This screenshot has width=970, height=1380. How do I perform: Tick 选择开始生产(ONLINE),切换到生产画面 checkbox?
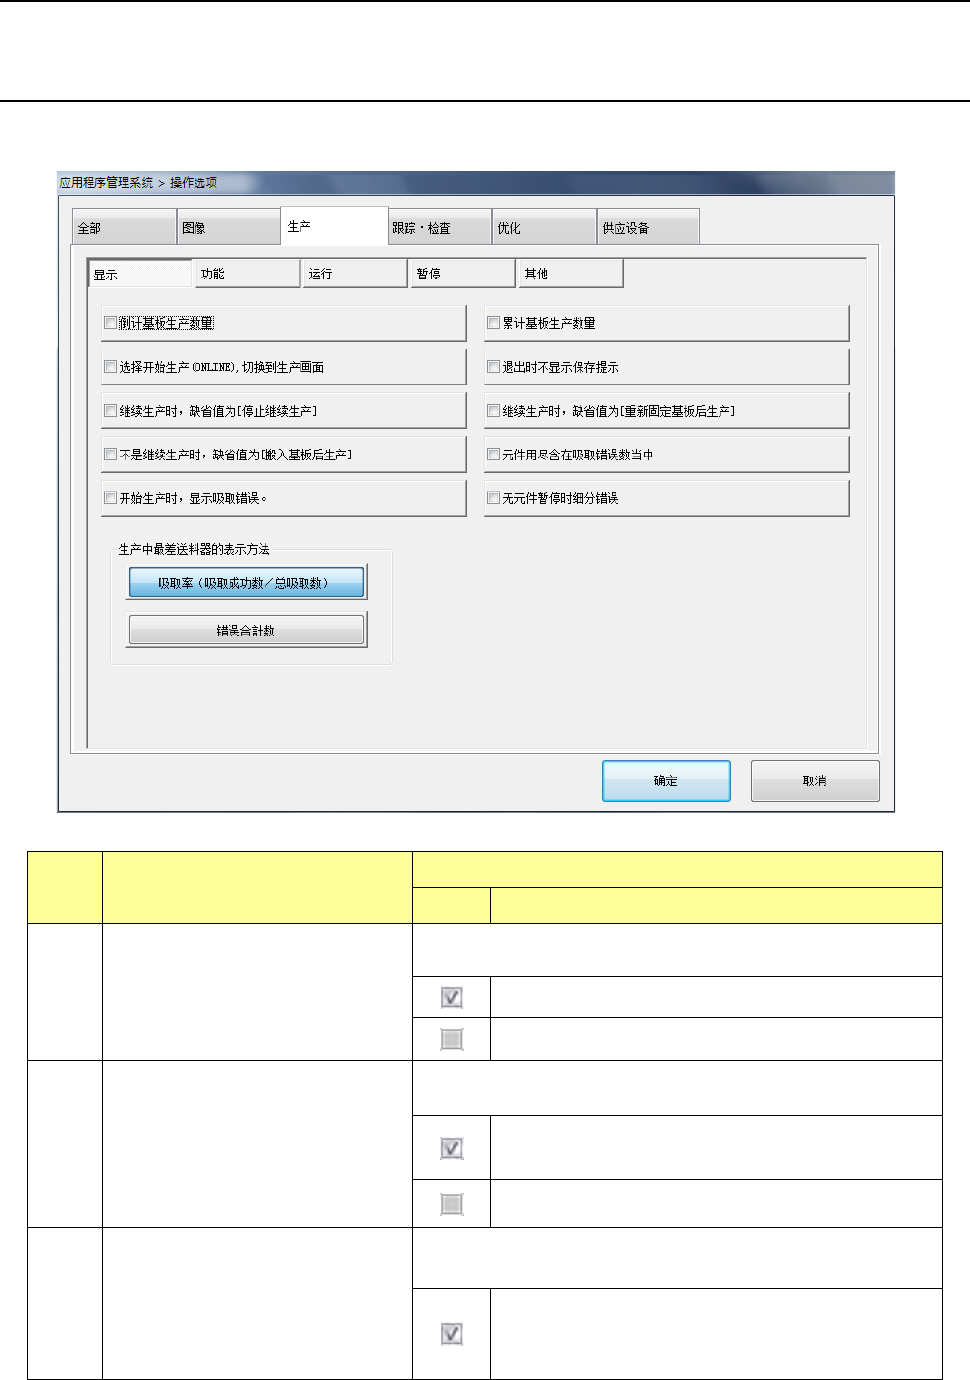pyautogui.click(x=111, y=367)
